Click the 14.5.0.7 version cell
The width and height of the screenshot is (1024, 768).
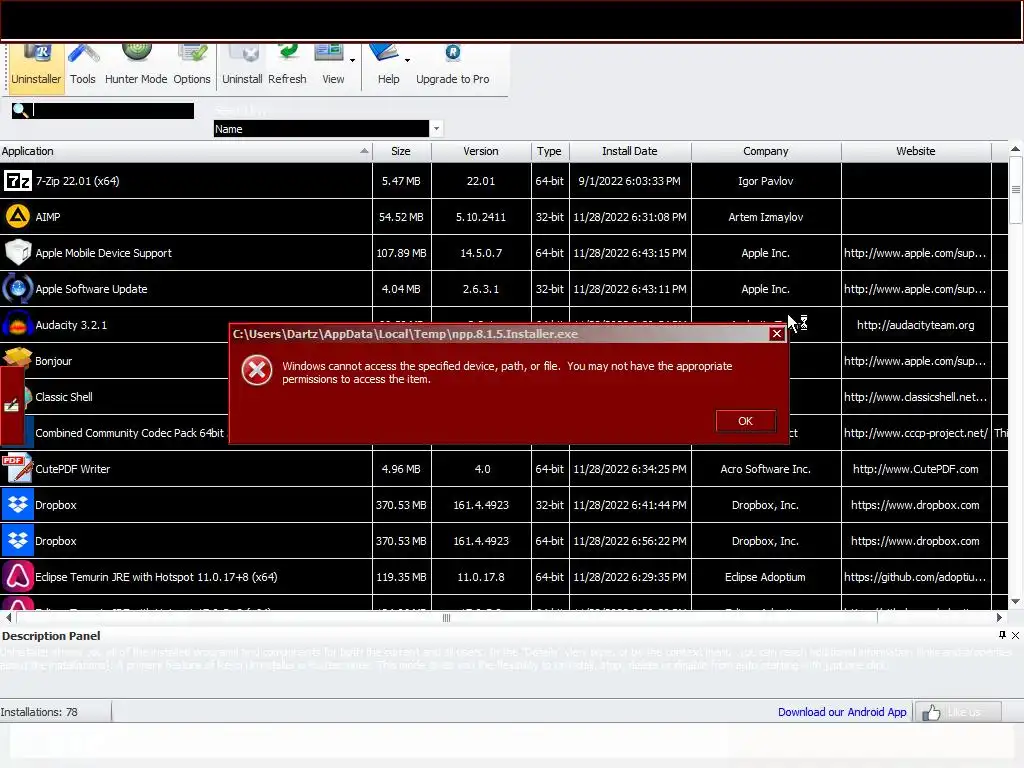481,253
